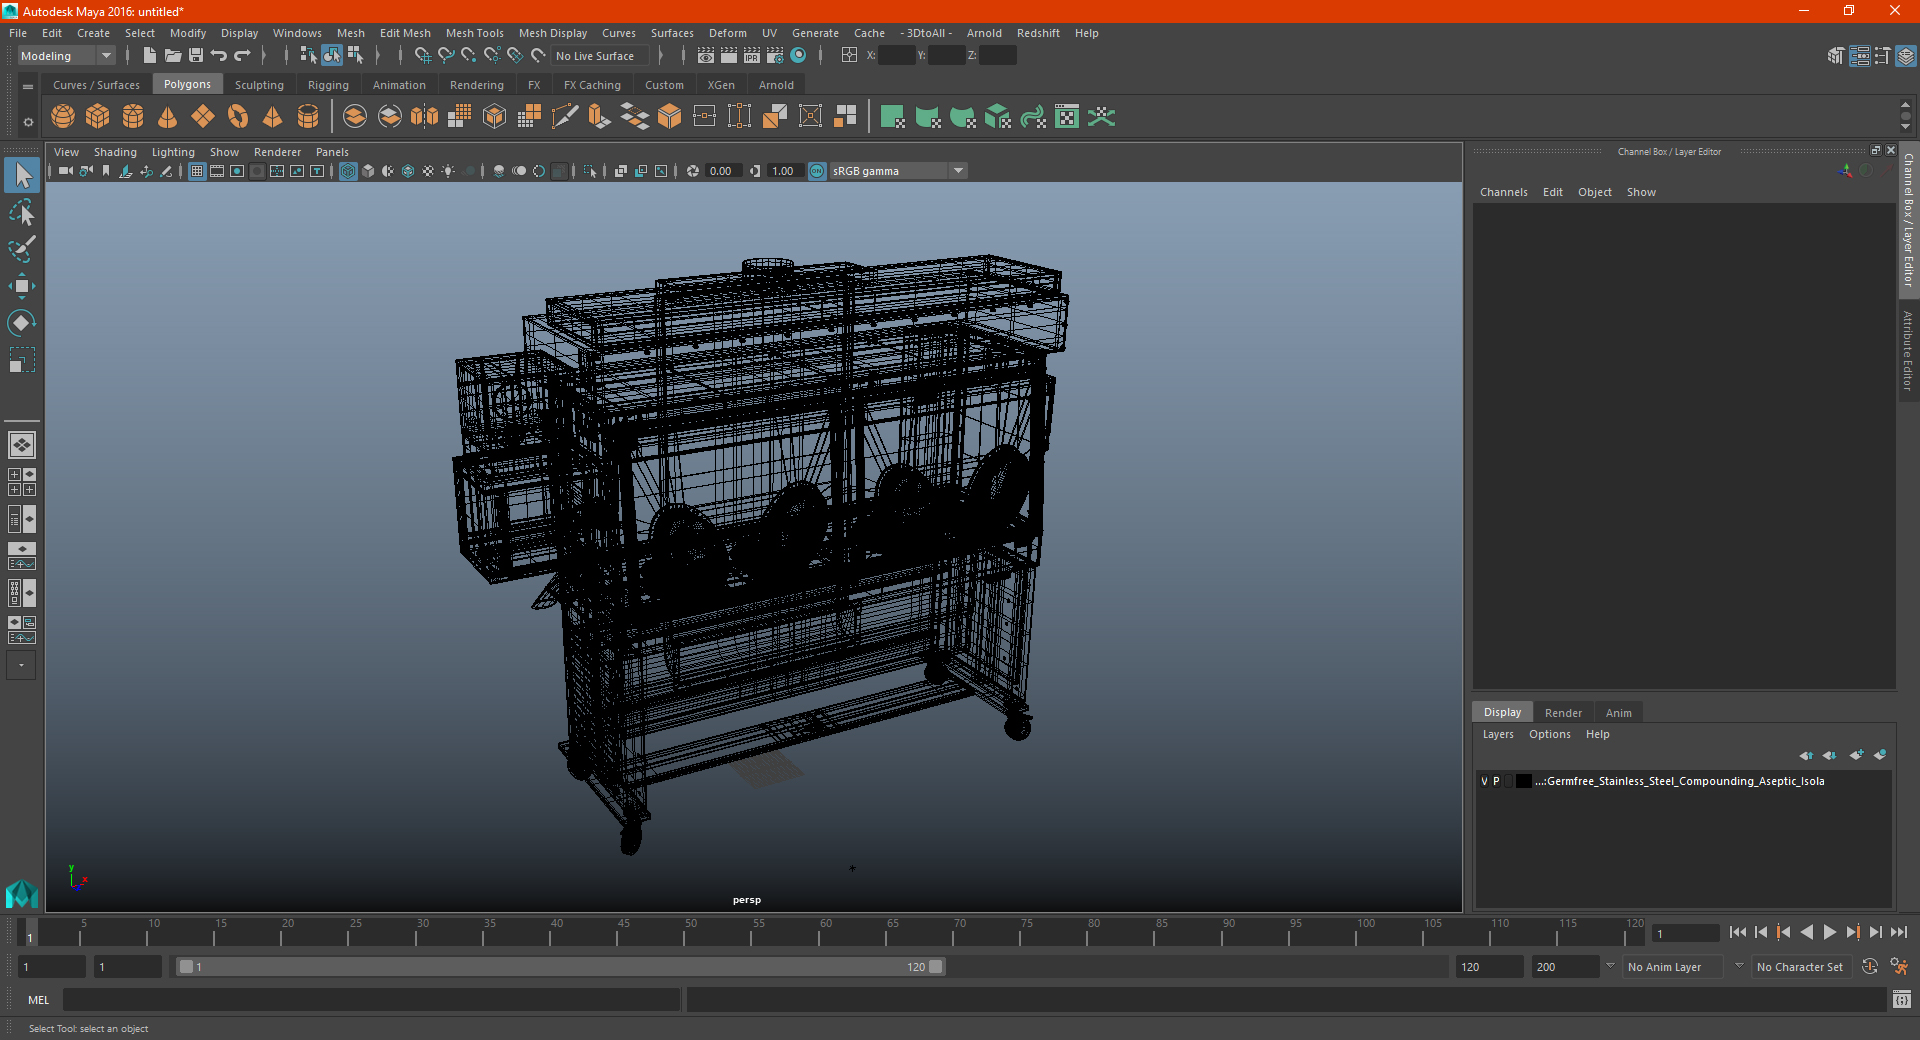The height and width of the screenshot is (1040, 1920).
Task: Create a polygon cone from shelf
Action: pyautogui.click(x=168, y=117)
